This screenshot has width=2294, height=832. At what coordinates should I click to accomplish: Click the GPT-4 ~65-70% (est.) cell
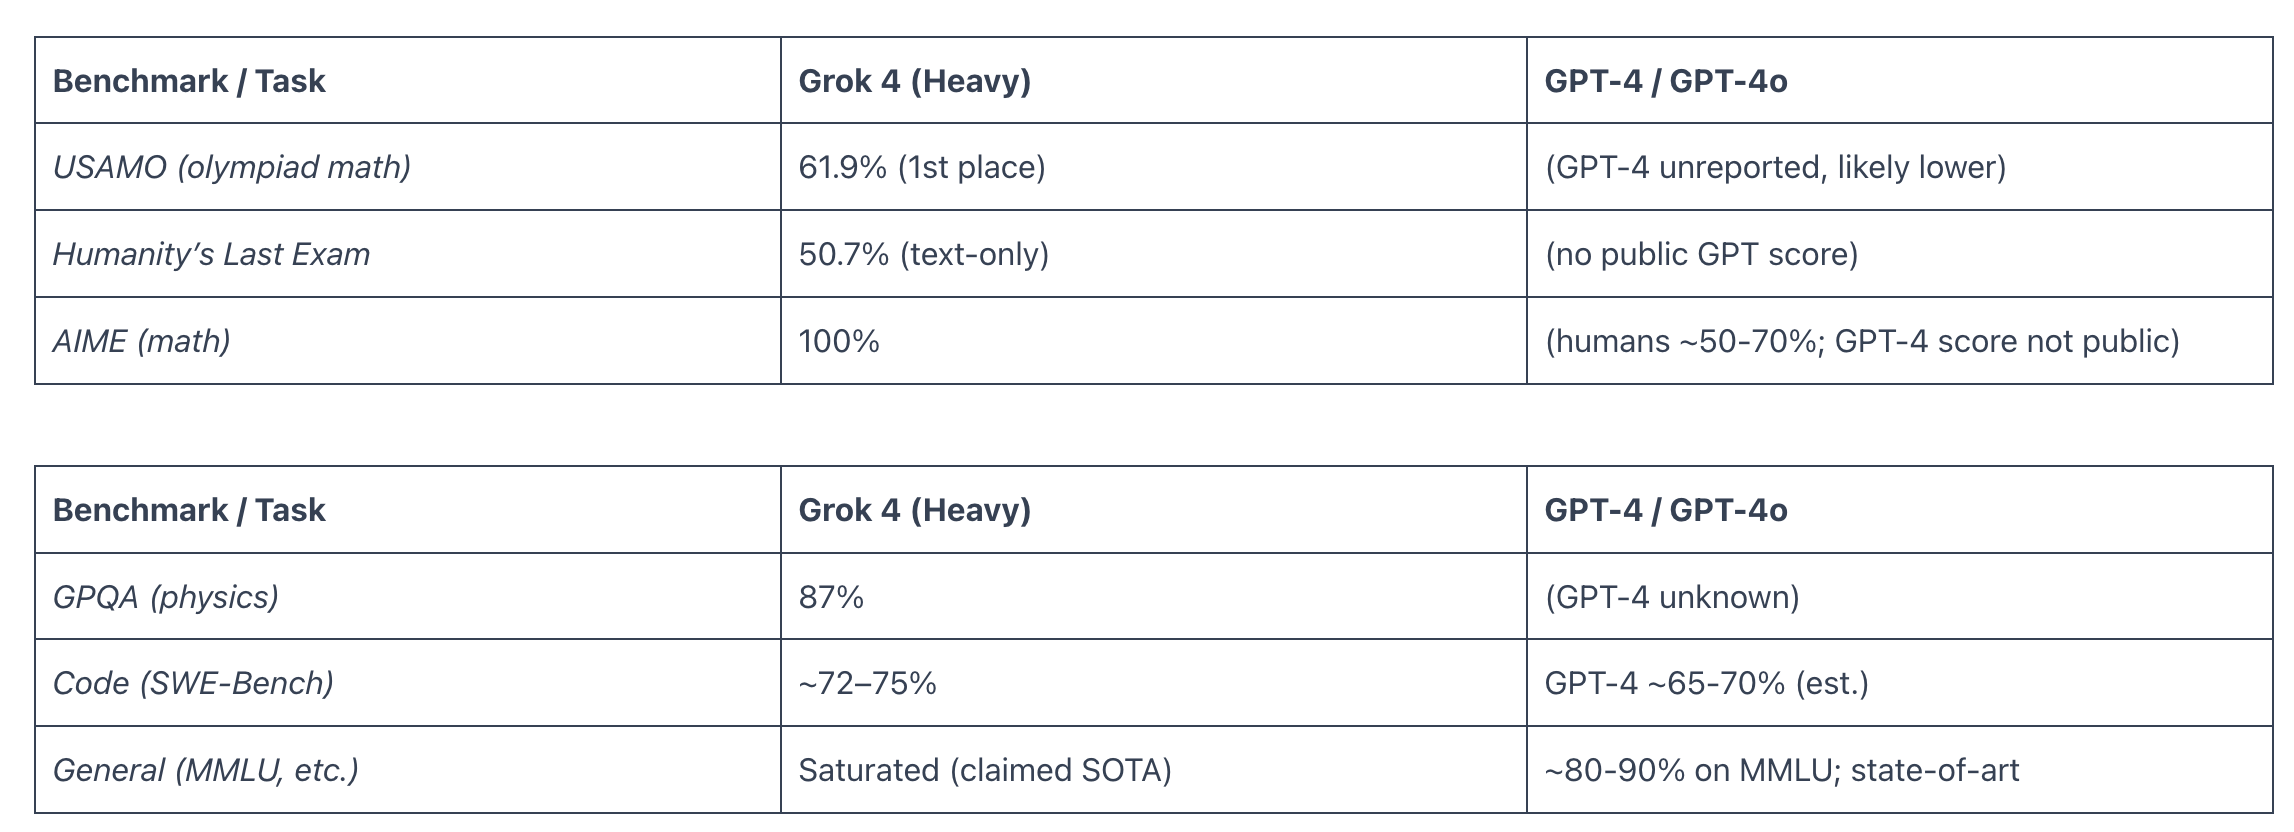[x=1900, y=683]
